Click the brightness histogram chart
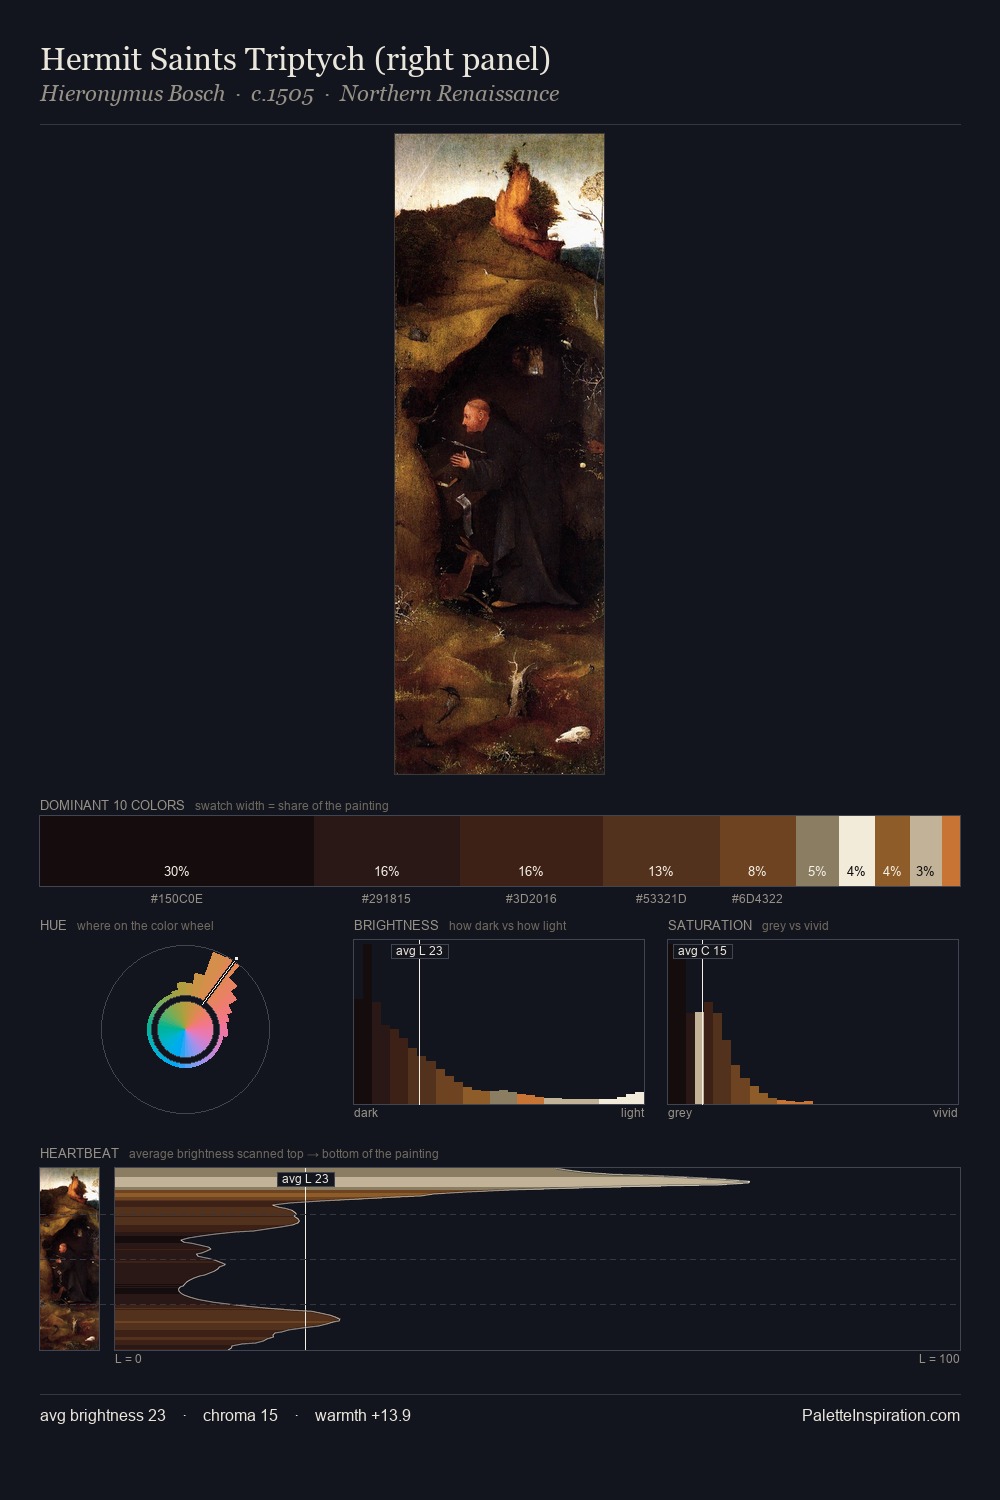 499,1022
